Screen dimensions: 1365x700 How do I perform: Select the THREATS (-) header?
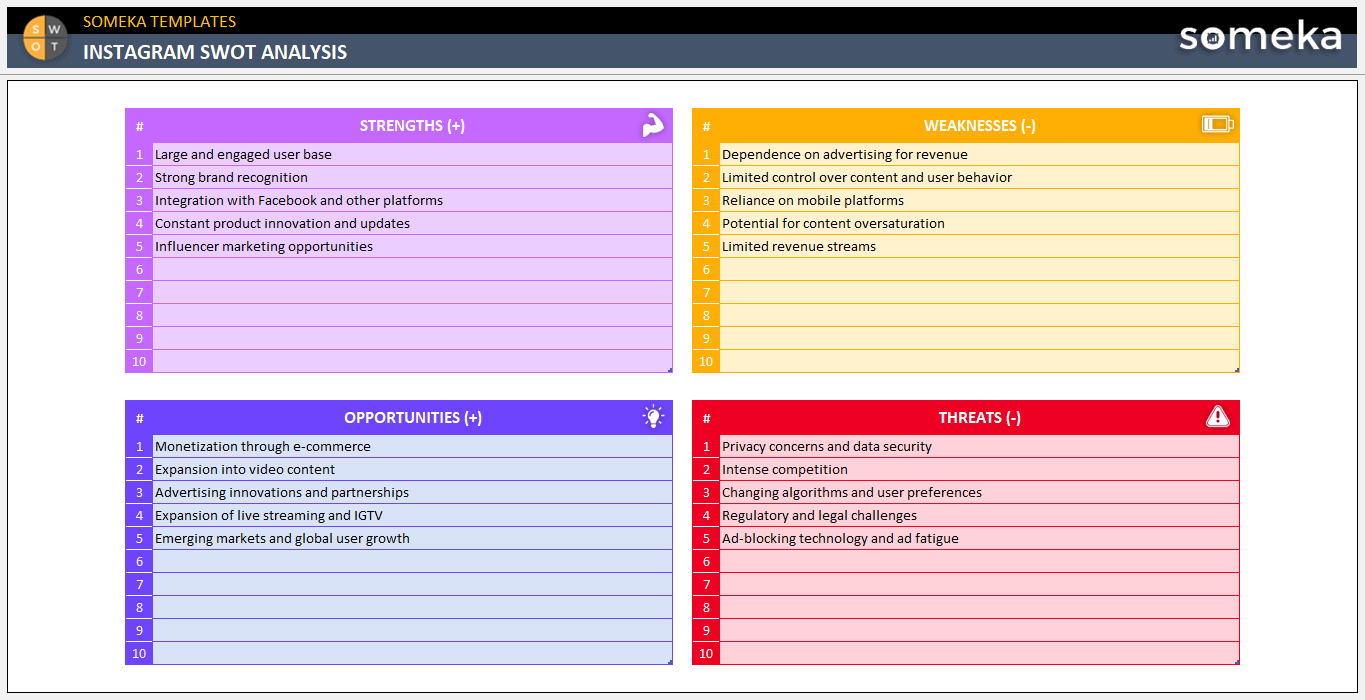click(979, 418)
